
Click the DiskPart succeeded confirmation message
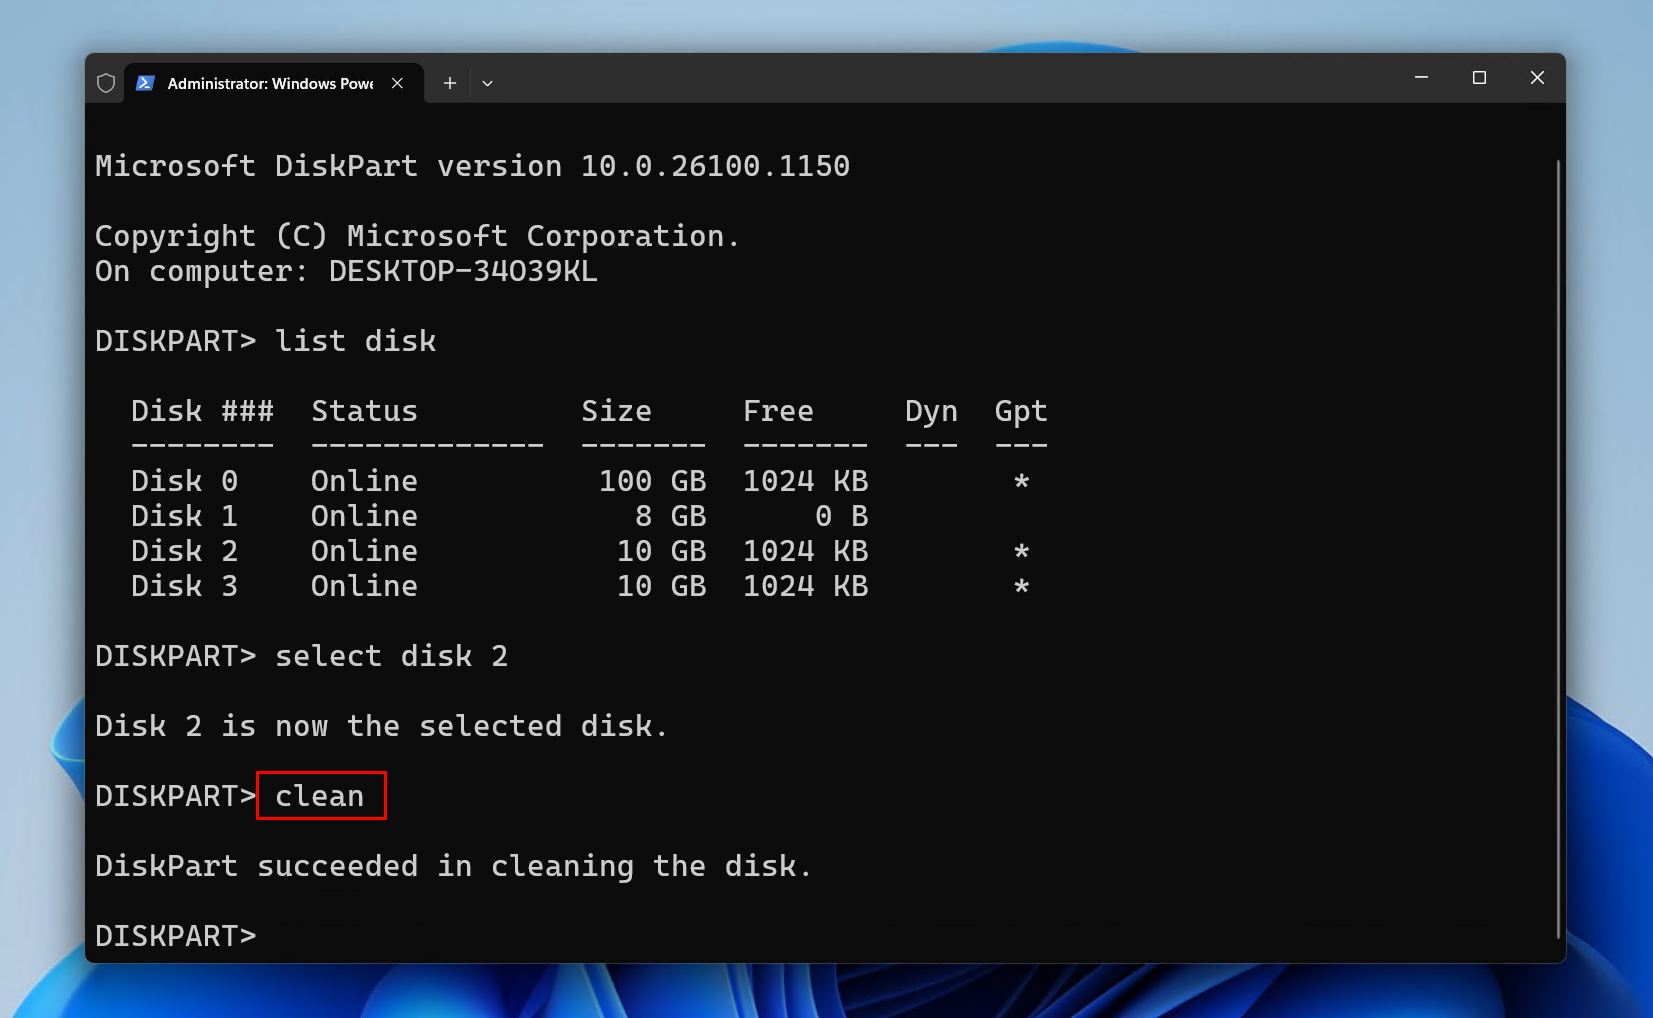(x=452, y=866)
